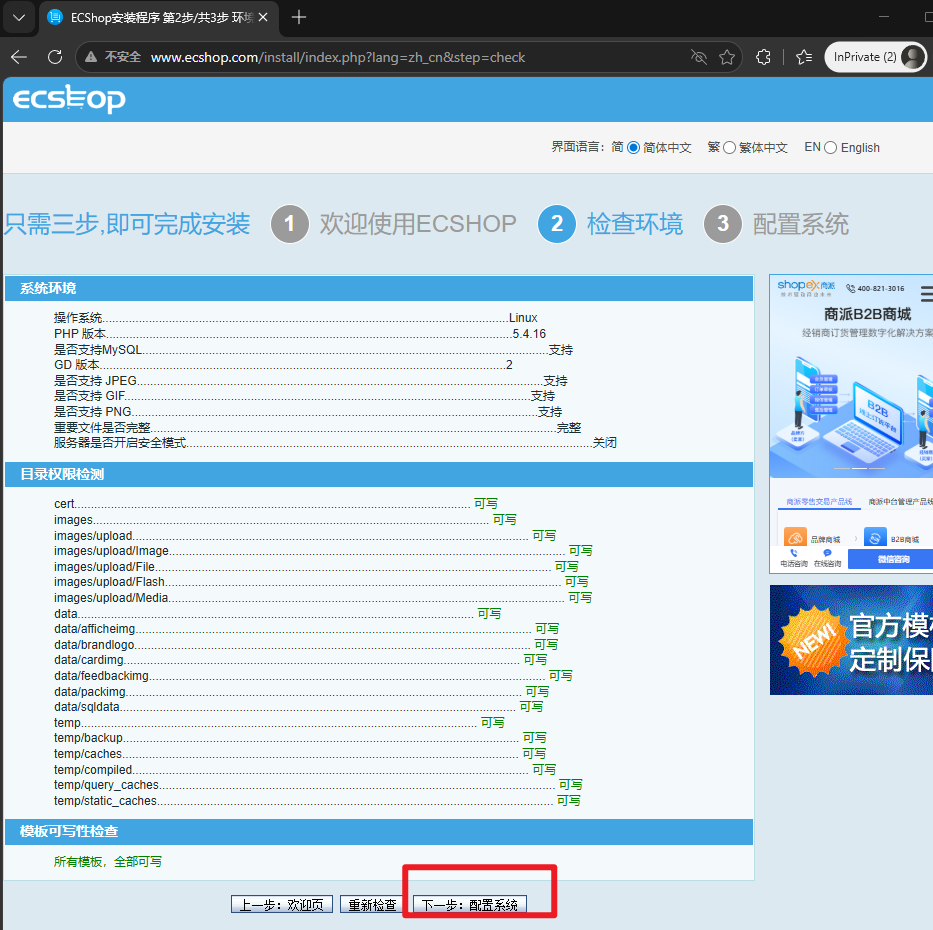The height and width of the screenshot is (930, 933).
Task: Click the 品牌商城 orange icon
Action: [x=795, y=538]
